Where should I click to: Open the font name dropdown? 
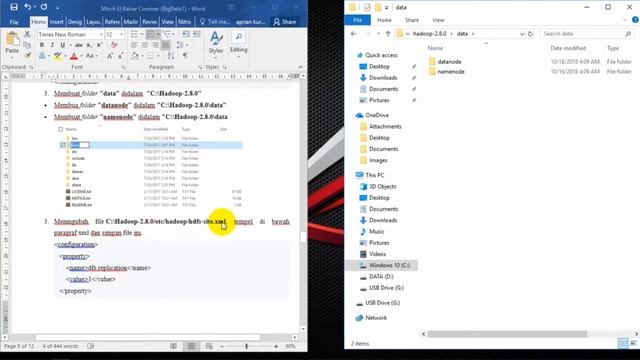(101, 34)
